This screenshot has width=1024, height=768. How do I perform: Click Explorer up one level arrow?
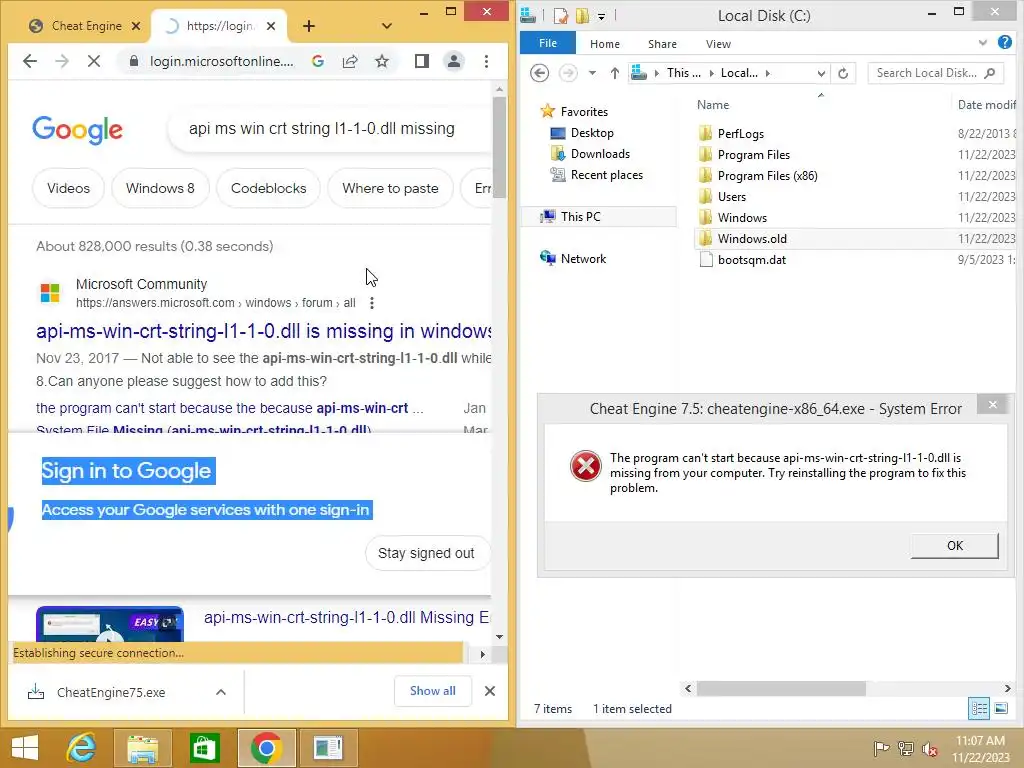tap(615, 73)
